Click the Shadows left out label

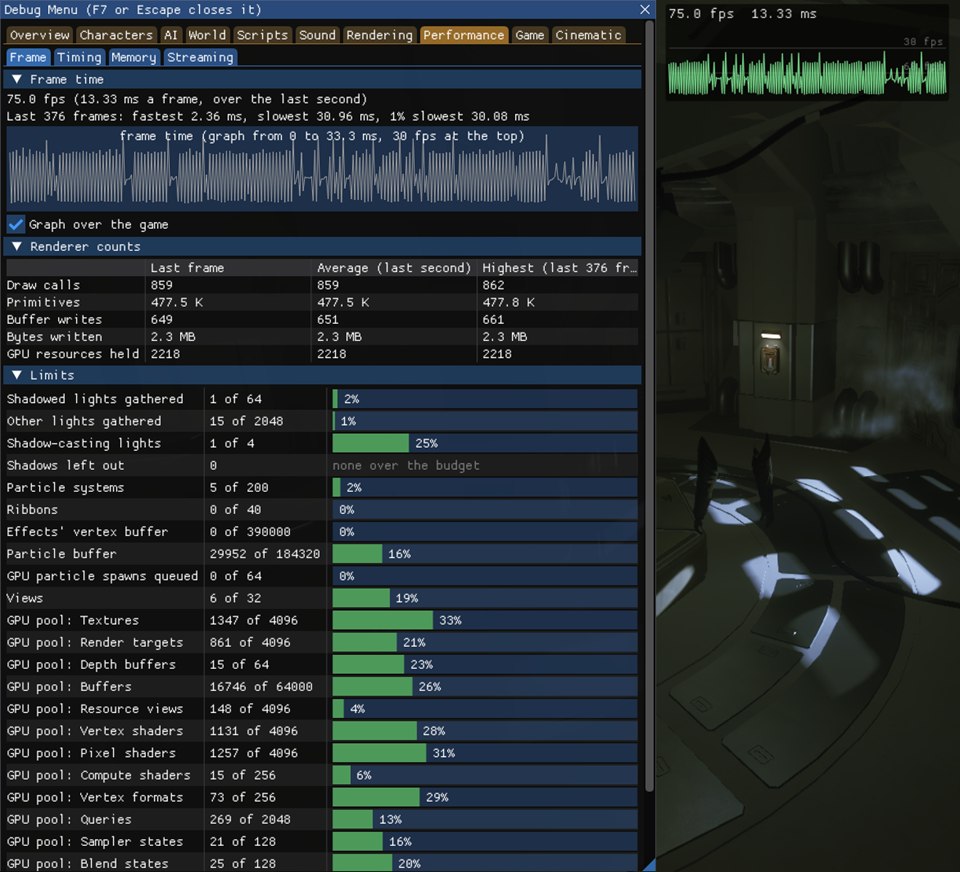pos(65,465)
